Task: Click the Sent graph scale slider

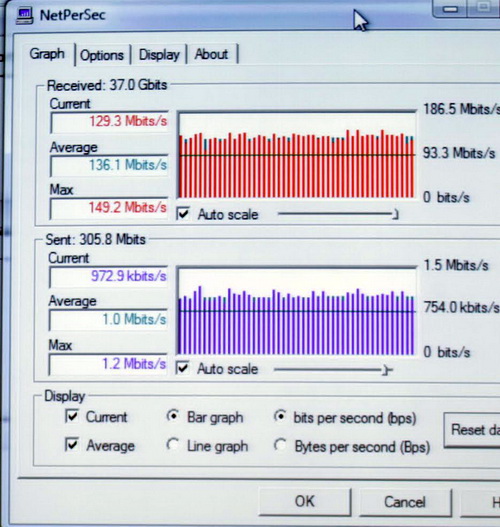Action: [333, 370]
